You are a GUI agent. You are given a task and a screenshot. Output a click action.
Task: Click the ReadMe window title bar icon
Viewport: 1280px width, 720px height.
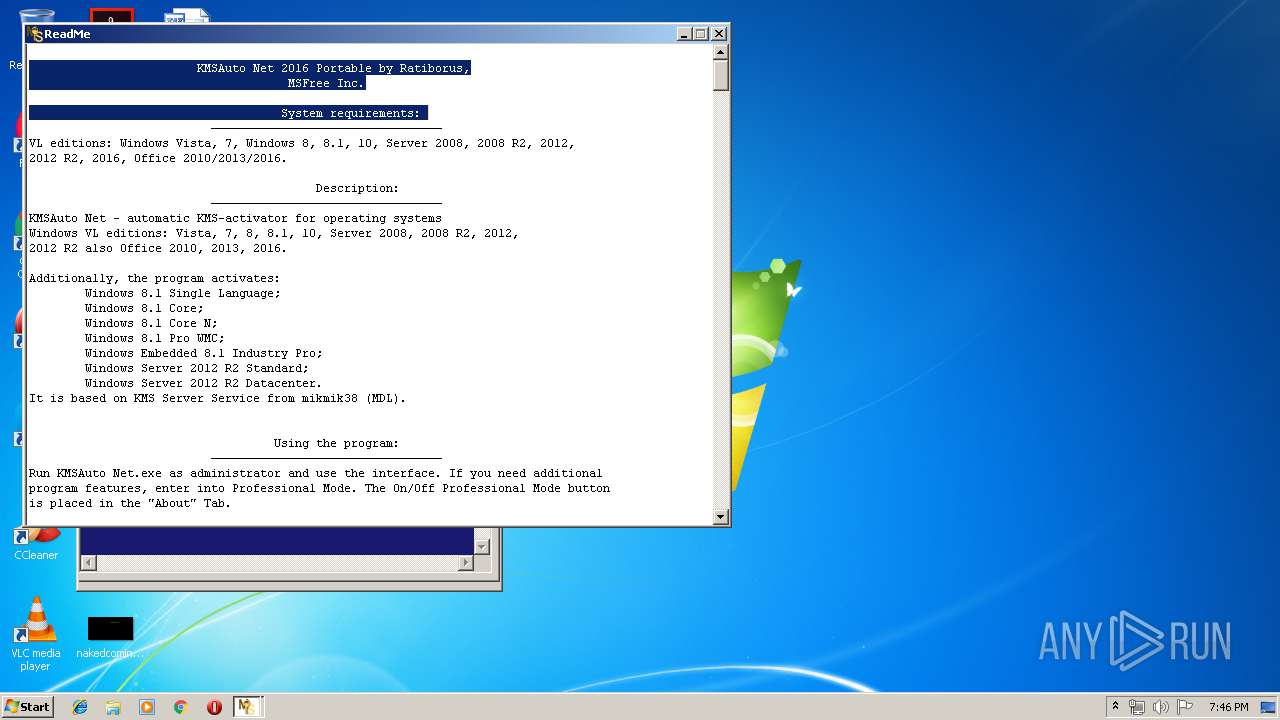(36, 34)
